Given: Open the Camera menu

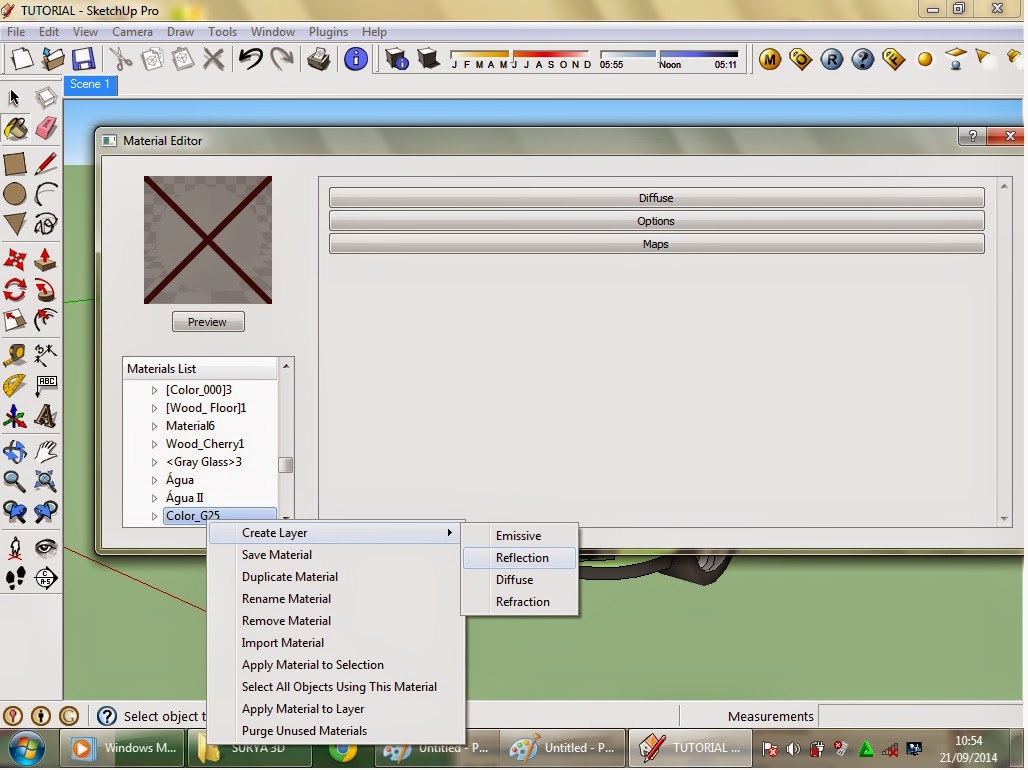Looking at the screenshot, I should (x=132, y=31).
